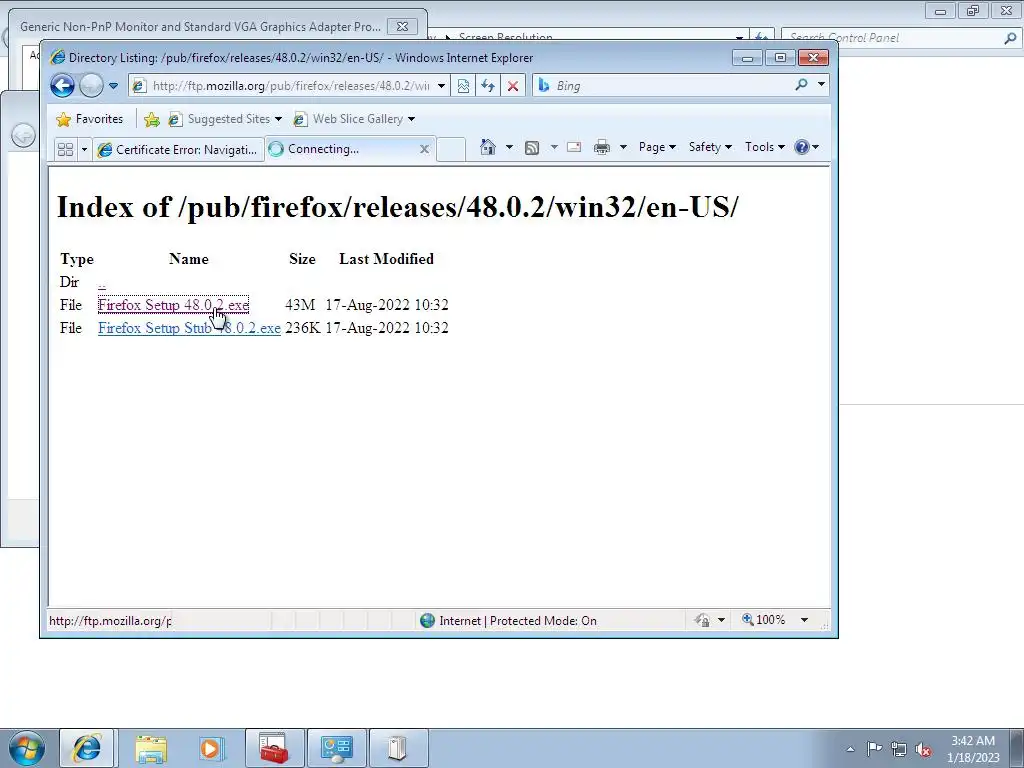The width and height of the screenshot is (1024, 768).
Task: Click Internet Explorer taskbar icon
Action: pos(87,748)
